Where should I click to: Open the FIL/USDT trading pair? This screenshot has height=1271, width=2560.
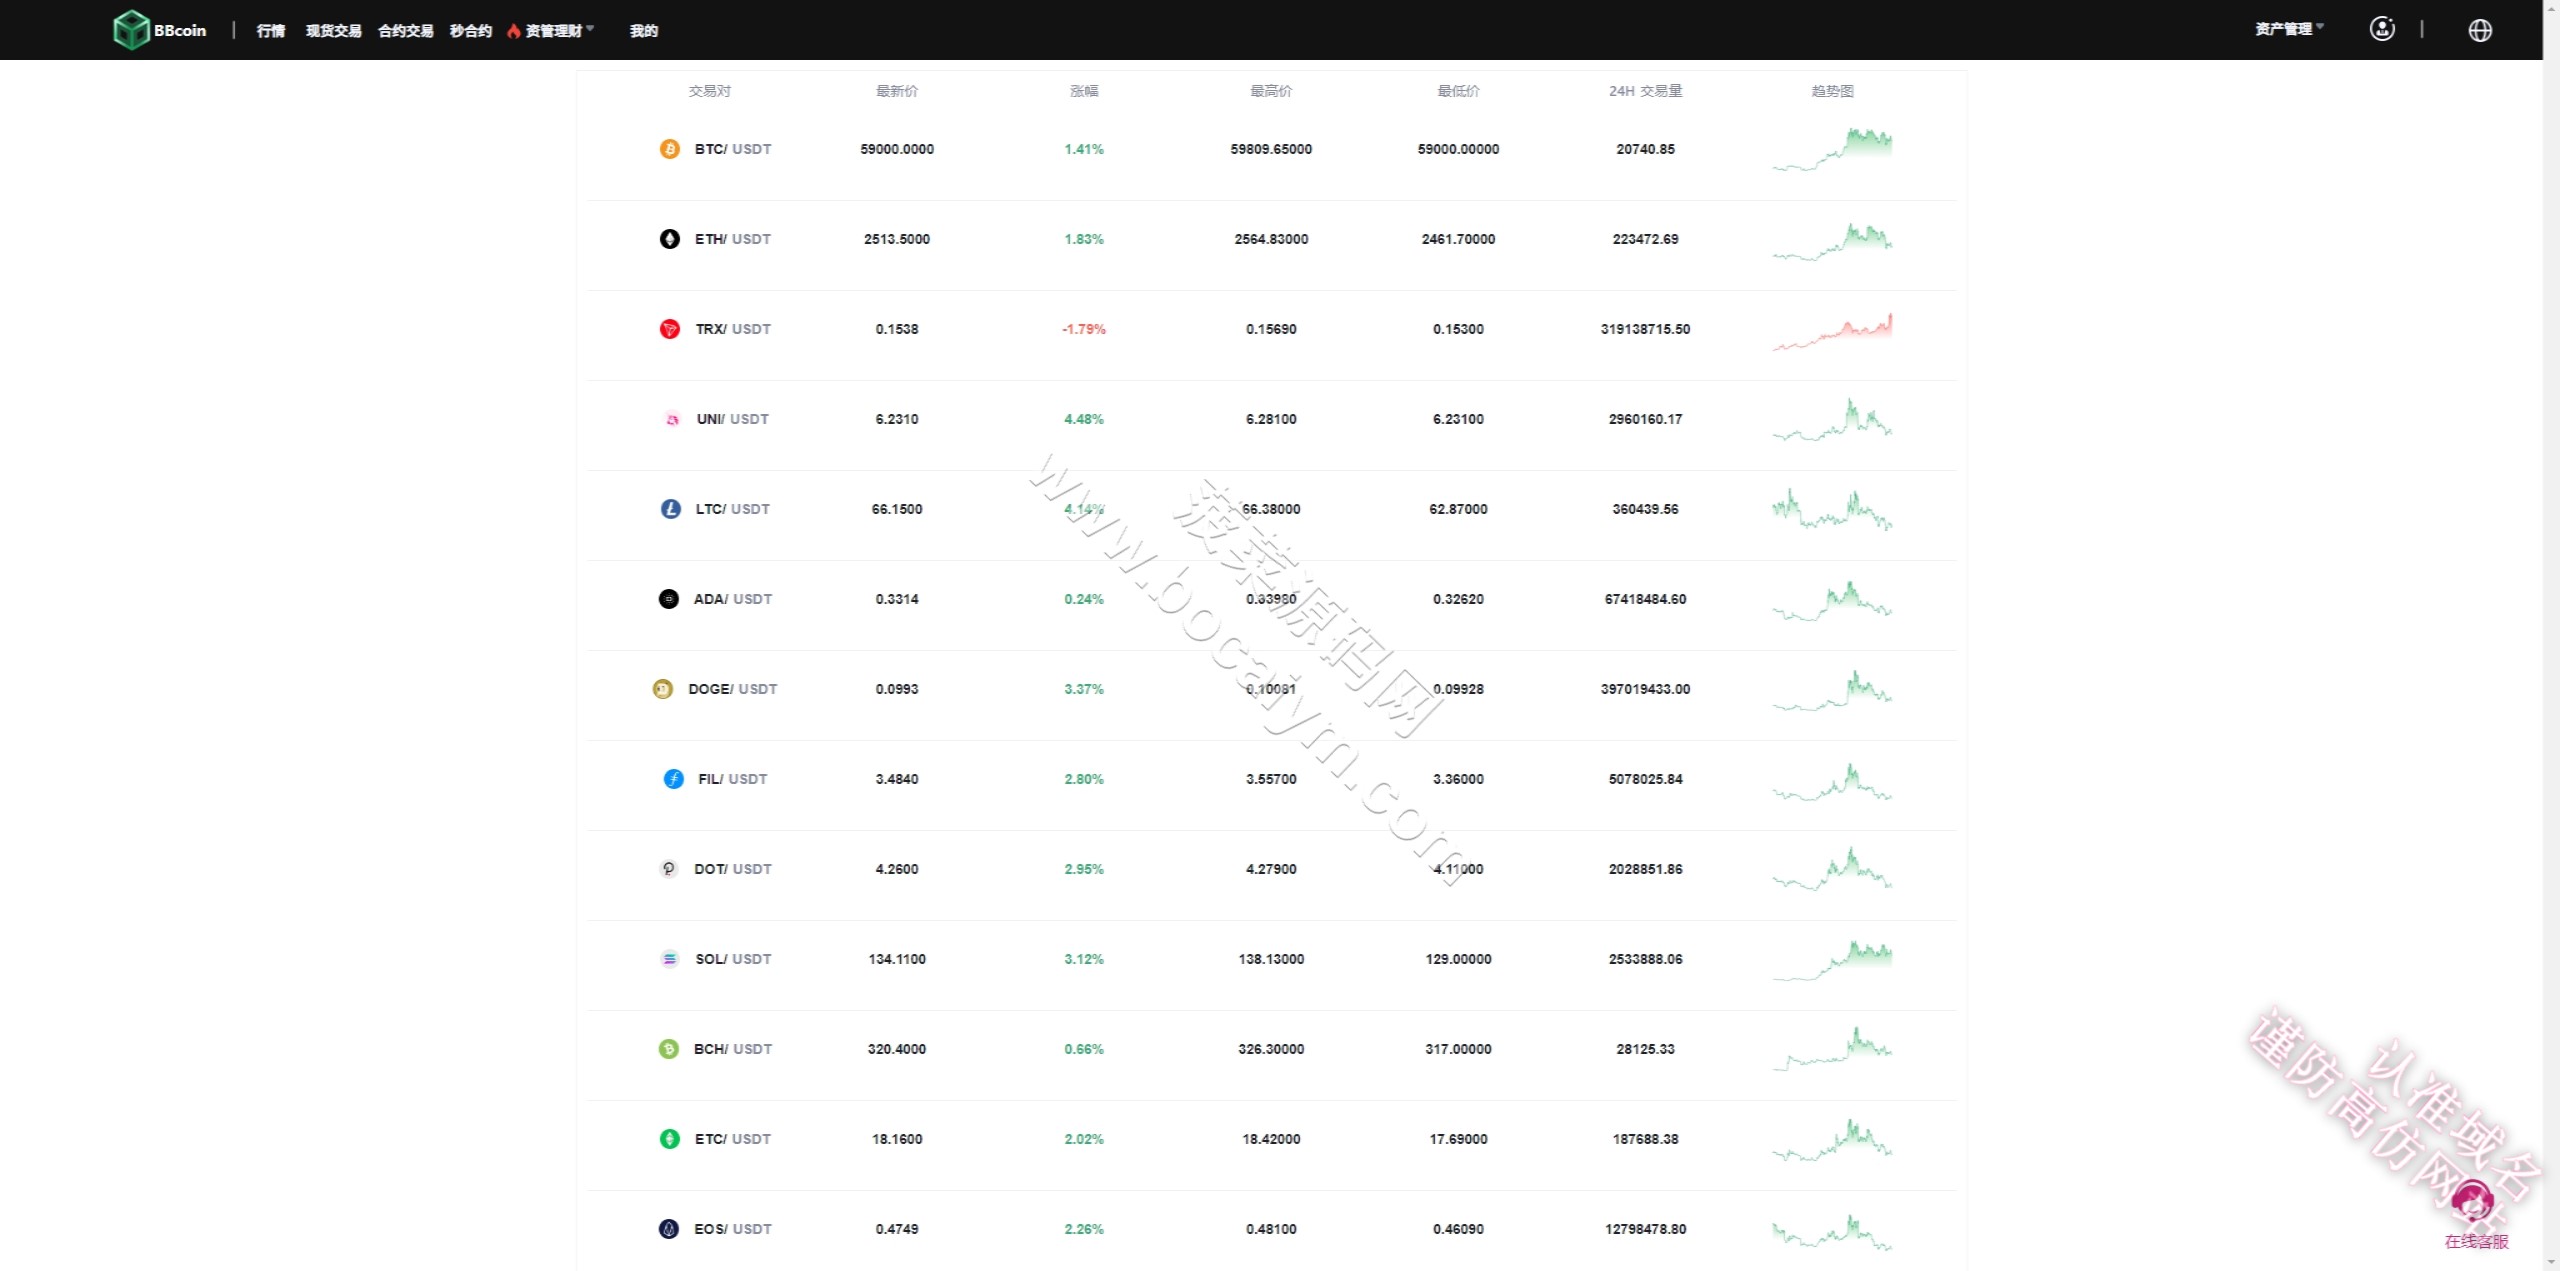click(732, 779)
